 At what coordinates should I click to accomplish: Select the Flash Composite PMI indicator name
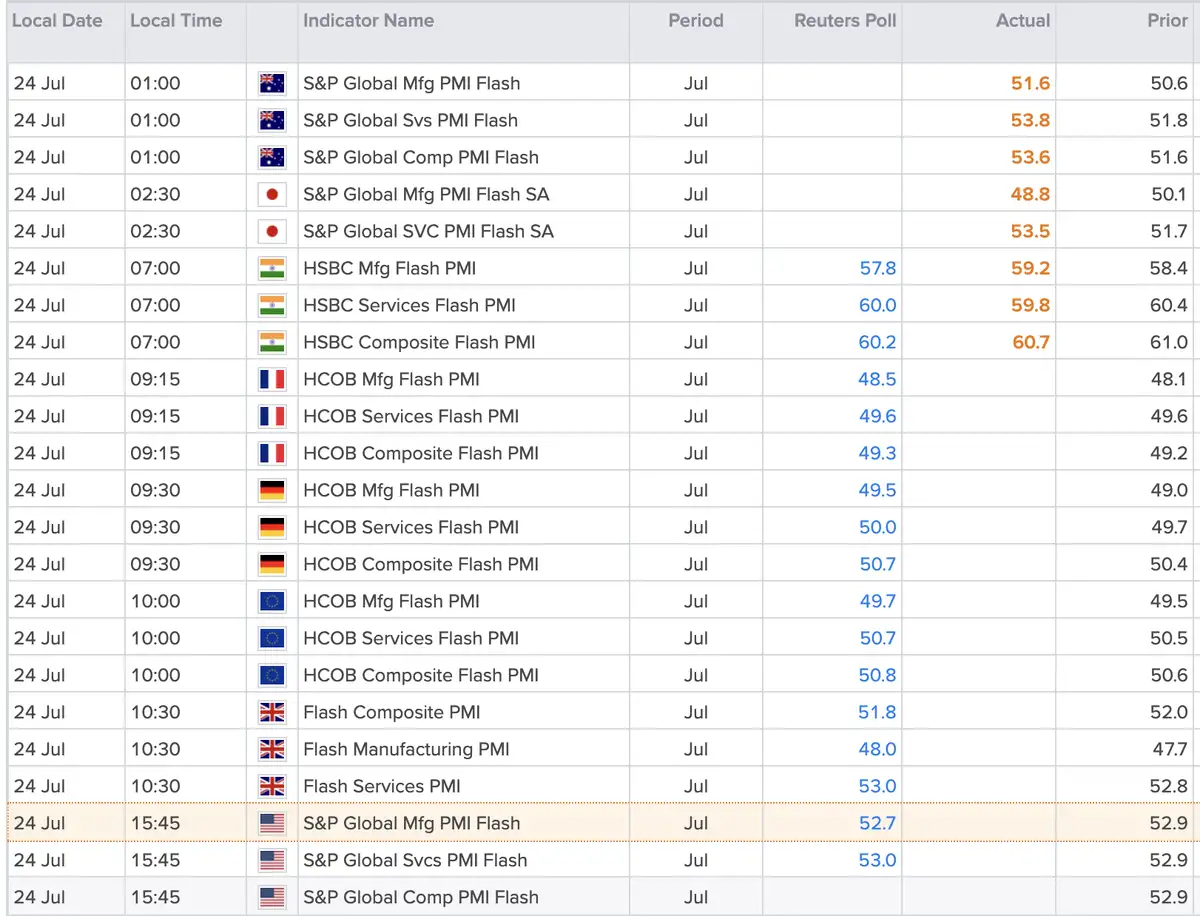pos(392,713)
